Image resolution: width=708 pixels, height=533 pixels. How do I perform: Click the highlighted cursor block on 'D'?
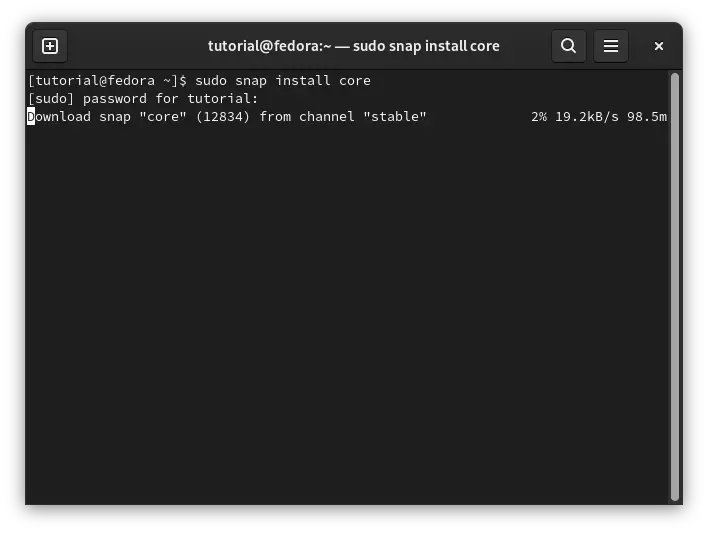[31, 117]
